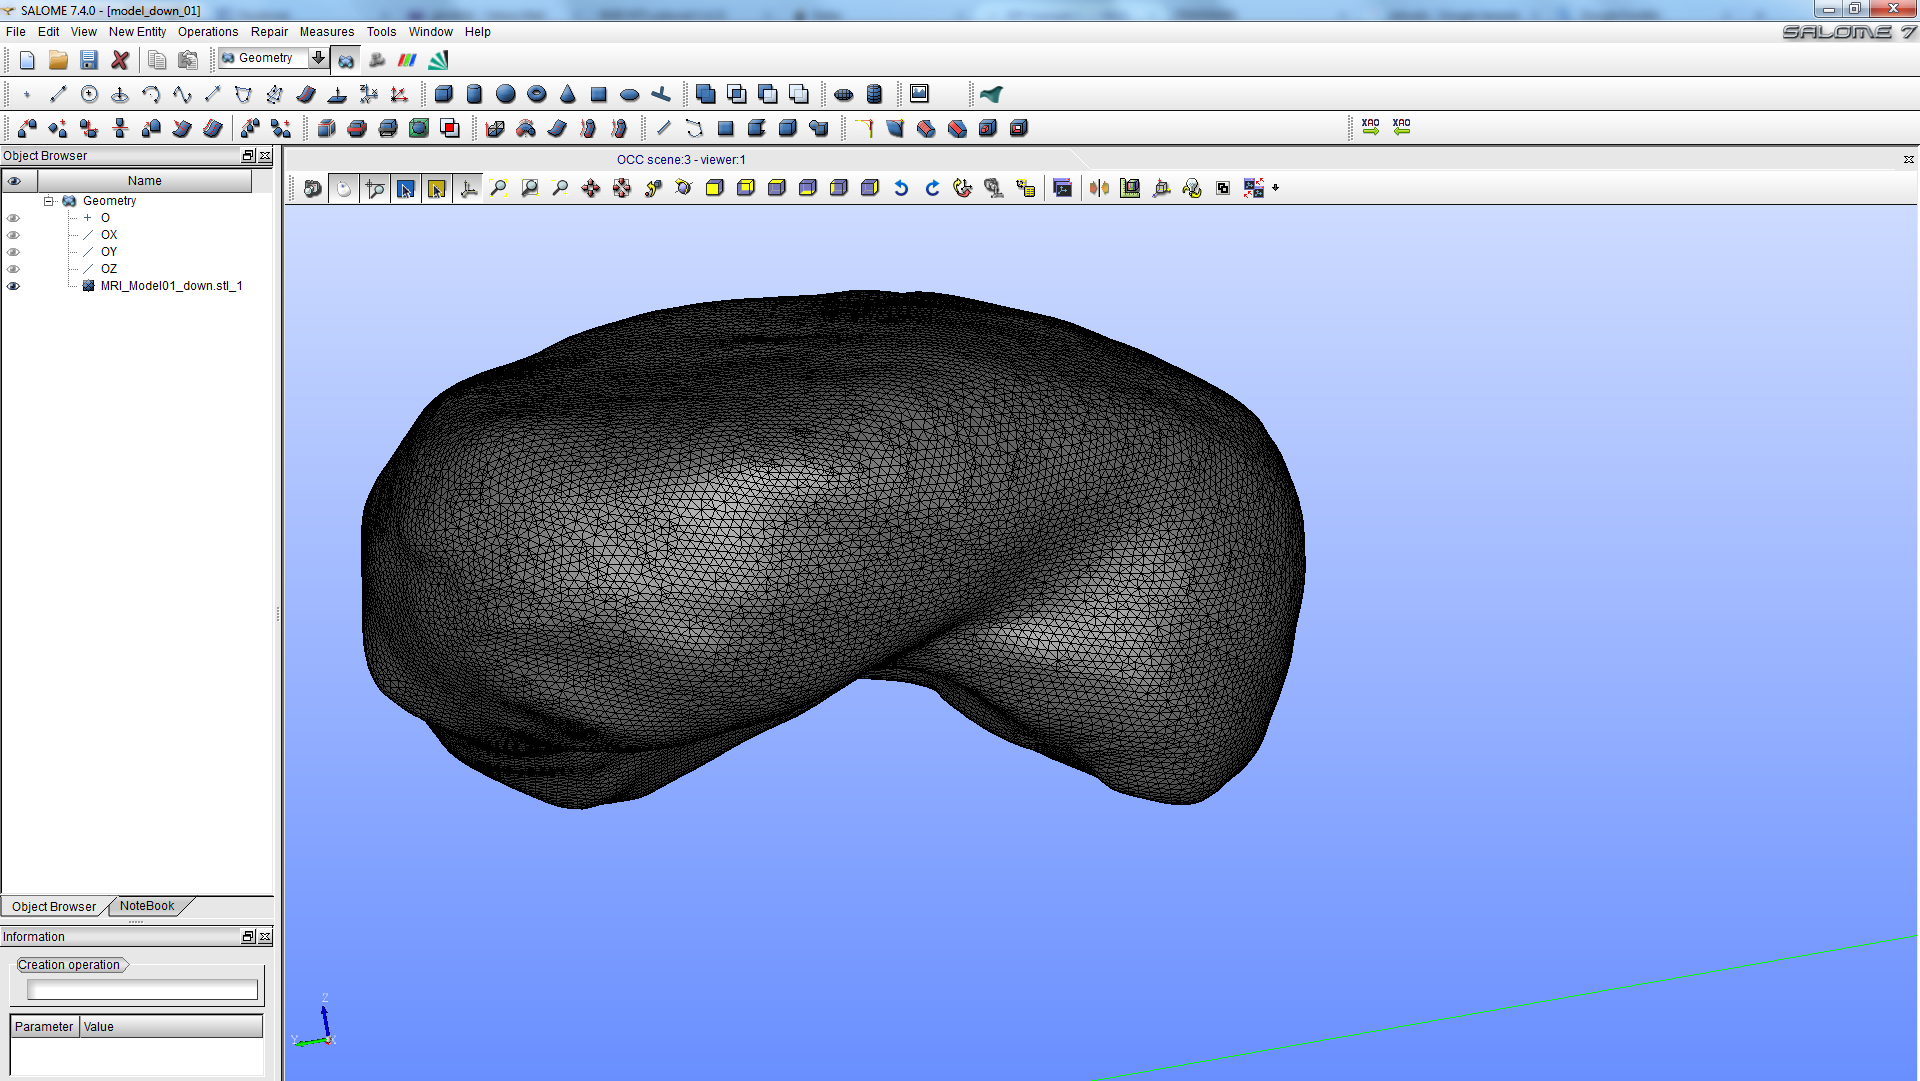Dump the viewer view camera icon

tap(313, 188)
